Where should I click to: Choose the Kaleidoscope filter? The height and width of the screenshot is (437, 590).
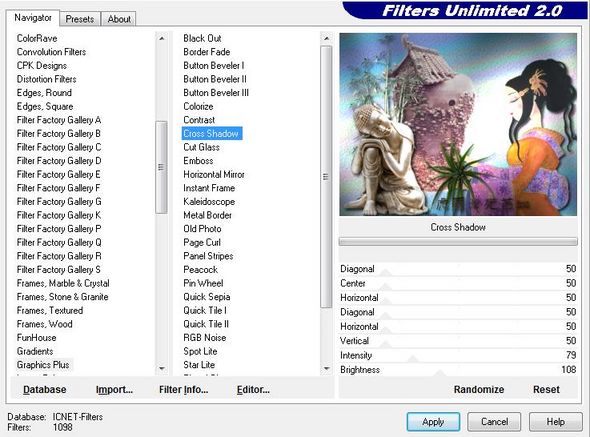pos(209,202)
